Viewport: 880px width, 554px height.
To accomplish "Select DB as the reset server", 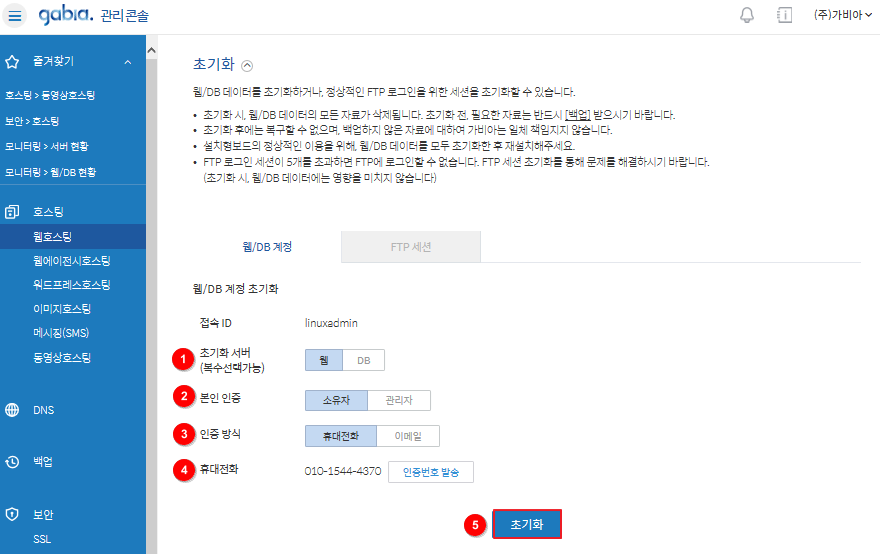I will [364, 360].
